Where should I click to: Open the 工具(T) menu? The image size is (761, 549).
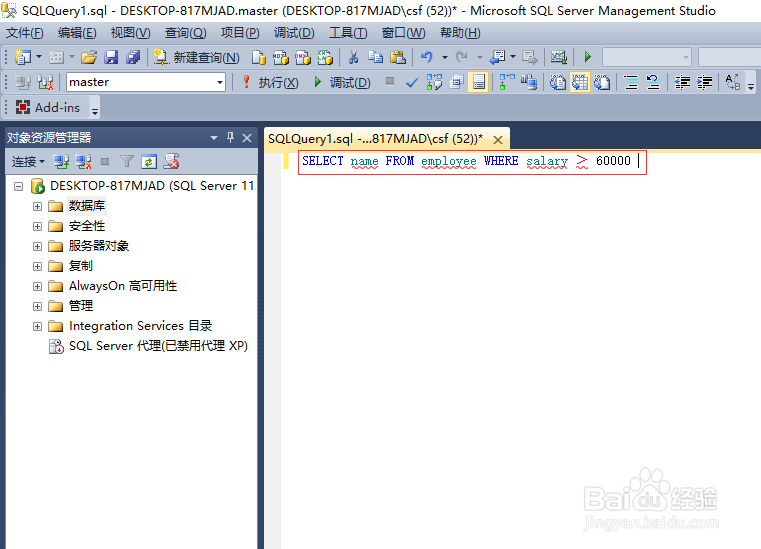(348, 33)
